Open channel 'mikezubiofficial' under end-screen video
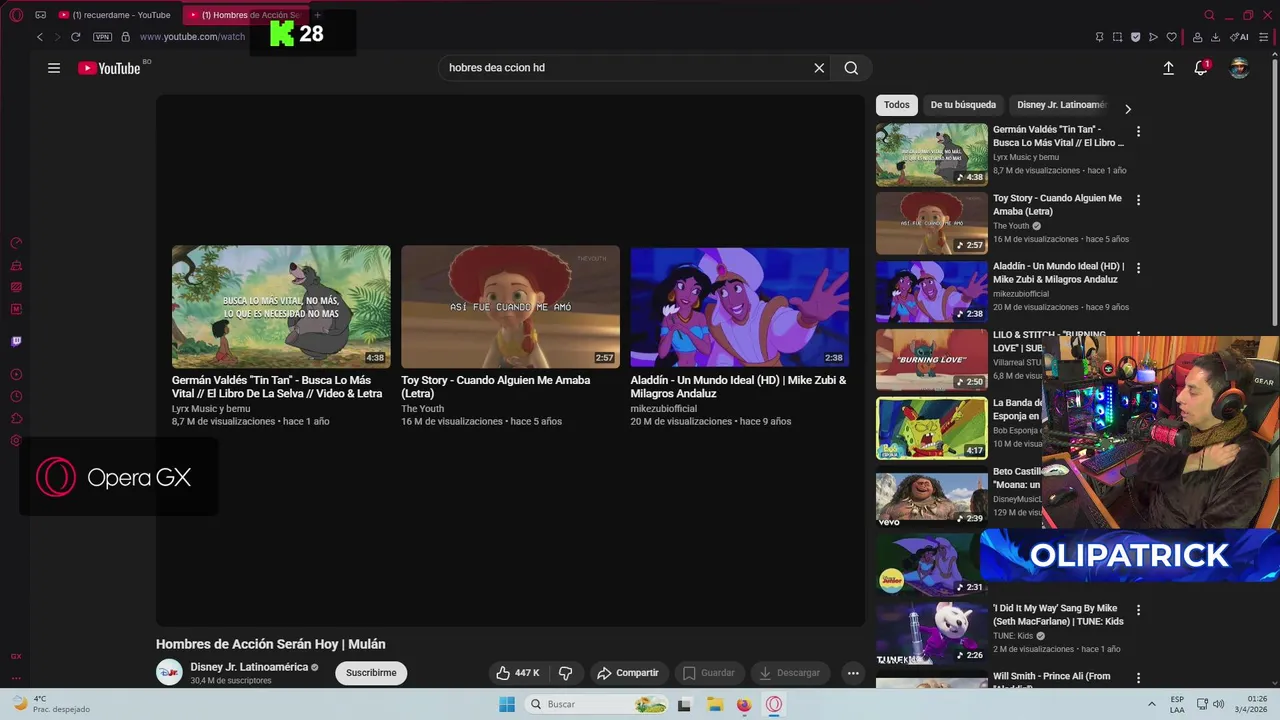This screenshot has height=720, width=1280. (x=664, y=409)
